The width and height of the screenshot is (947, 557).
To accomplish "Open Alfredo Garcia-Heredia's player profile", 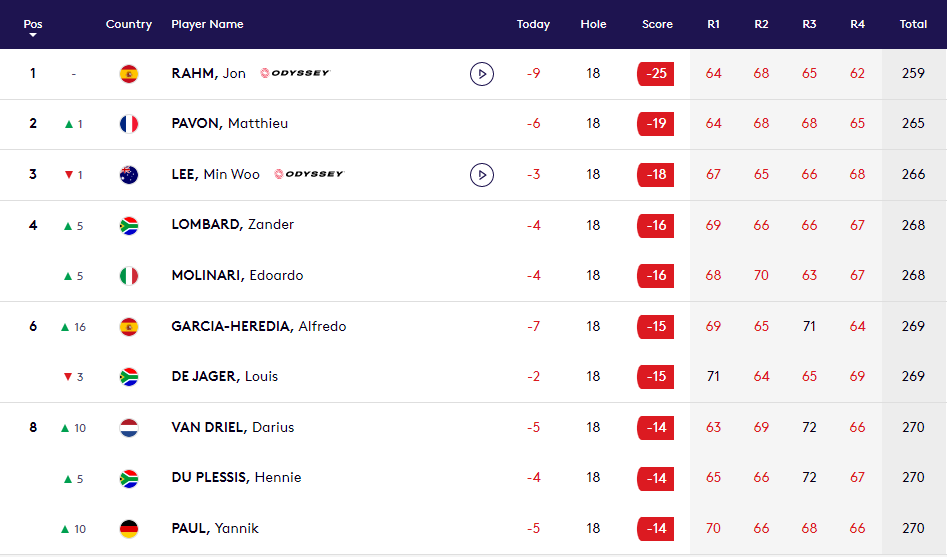I will (x=259, y=327).
